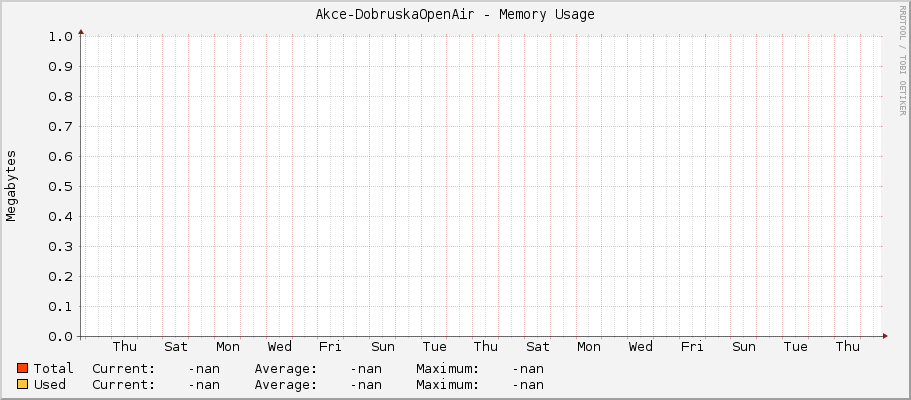This screenshot has height=400, width=911.
Task: Click the first Thu x-axis label
Action: (x=125, y=347)
